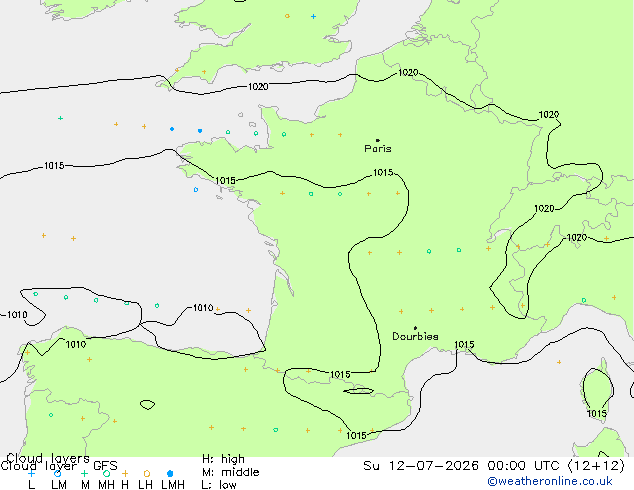Image resolution: width=634 pixels, height=490 pixels.
Task: Click the GFS model label
Action: point(105,466)
